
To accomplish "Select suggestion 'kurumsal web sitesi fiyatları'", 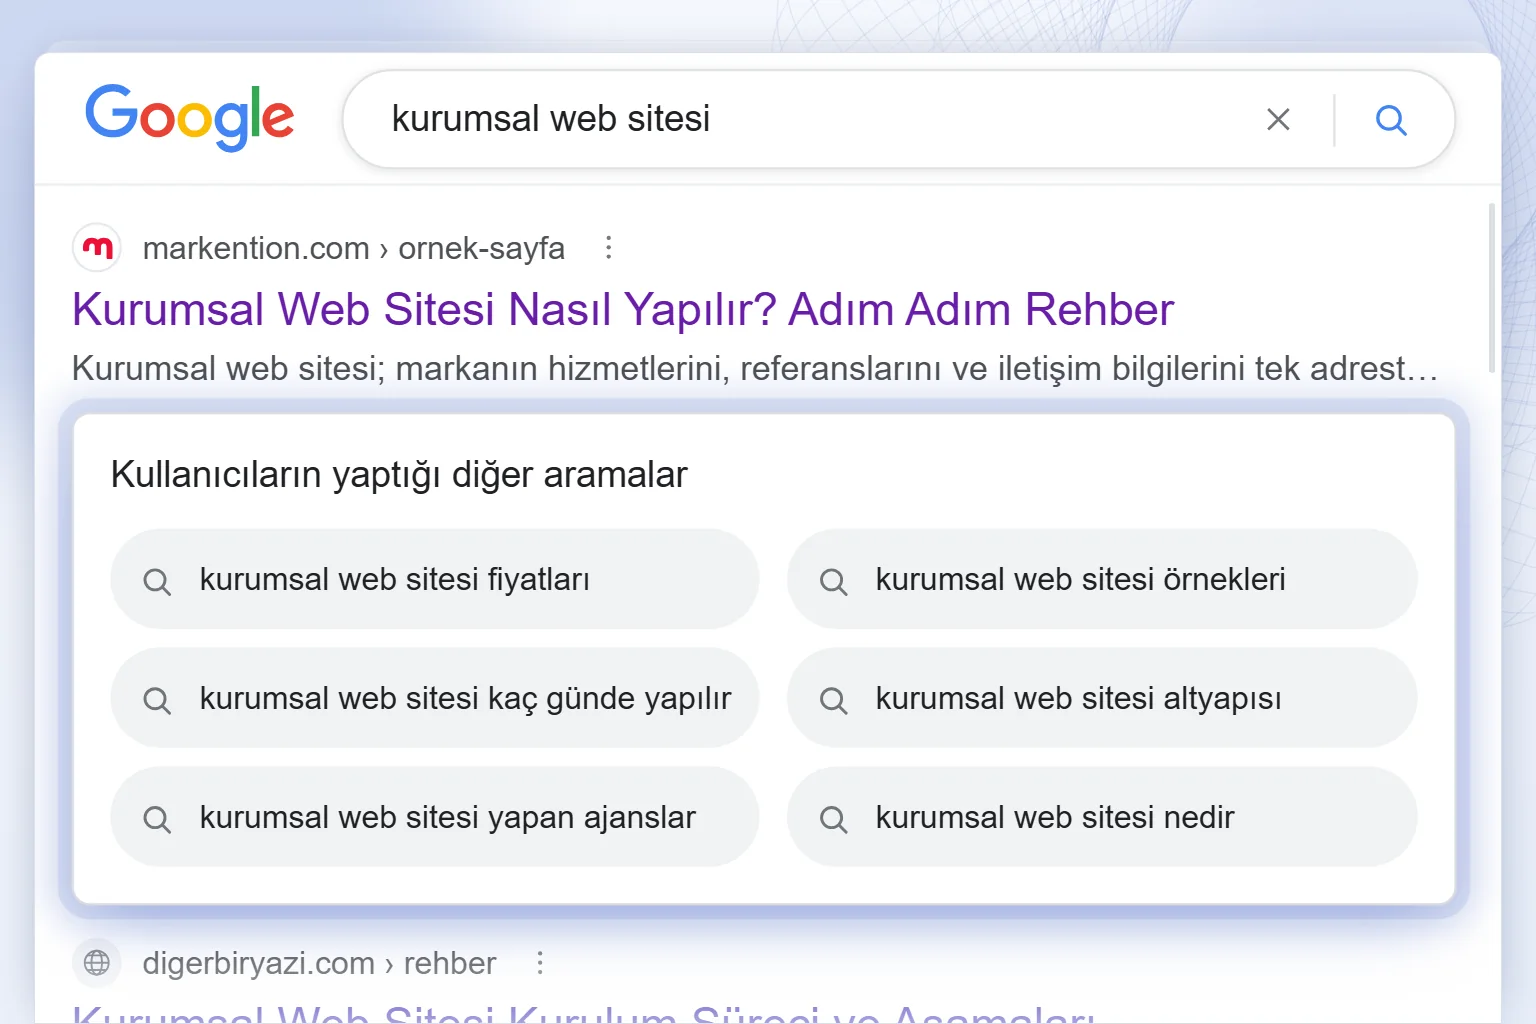I will click(x=435, y=579).
